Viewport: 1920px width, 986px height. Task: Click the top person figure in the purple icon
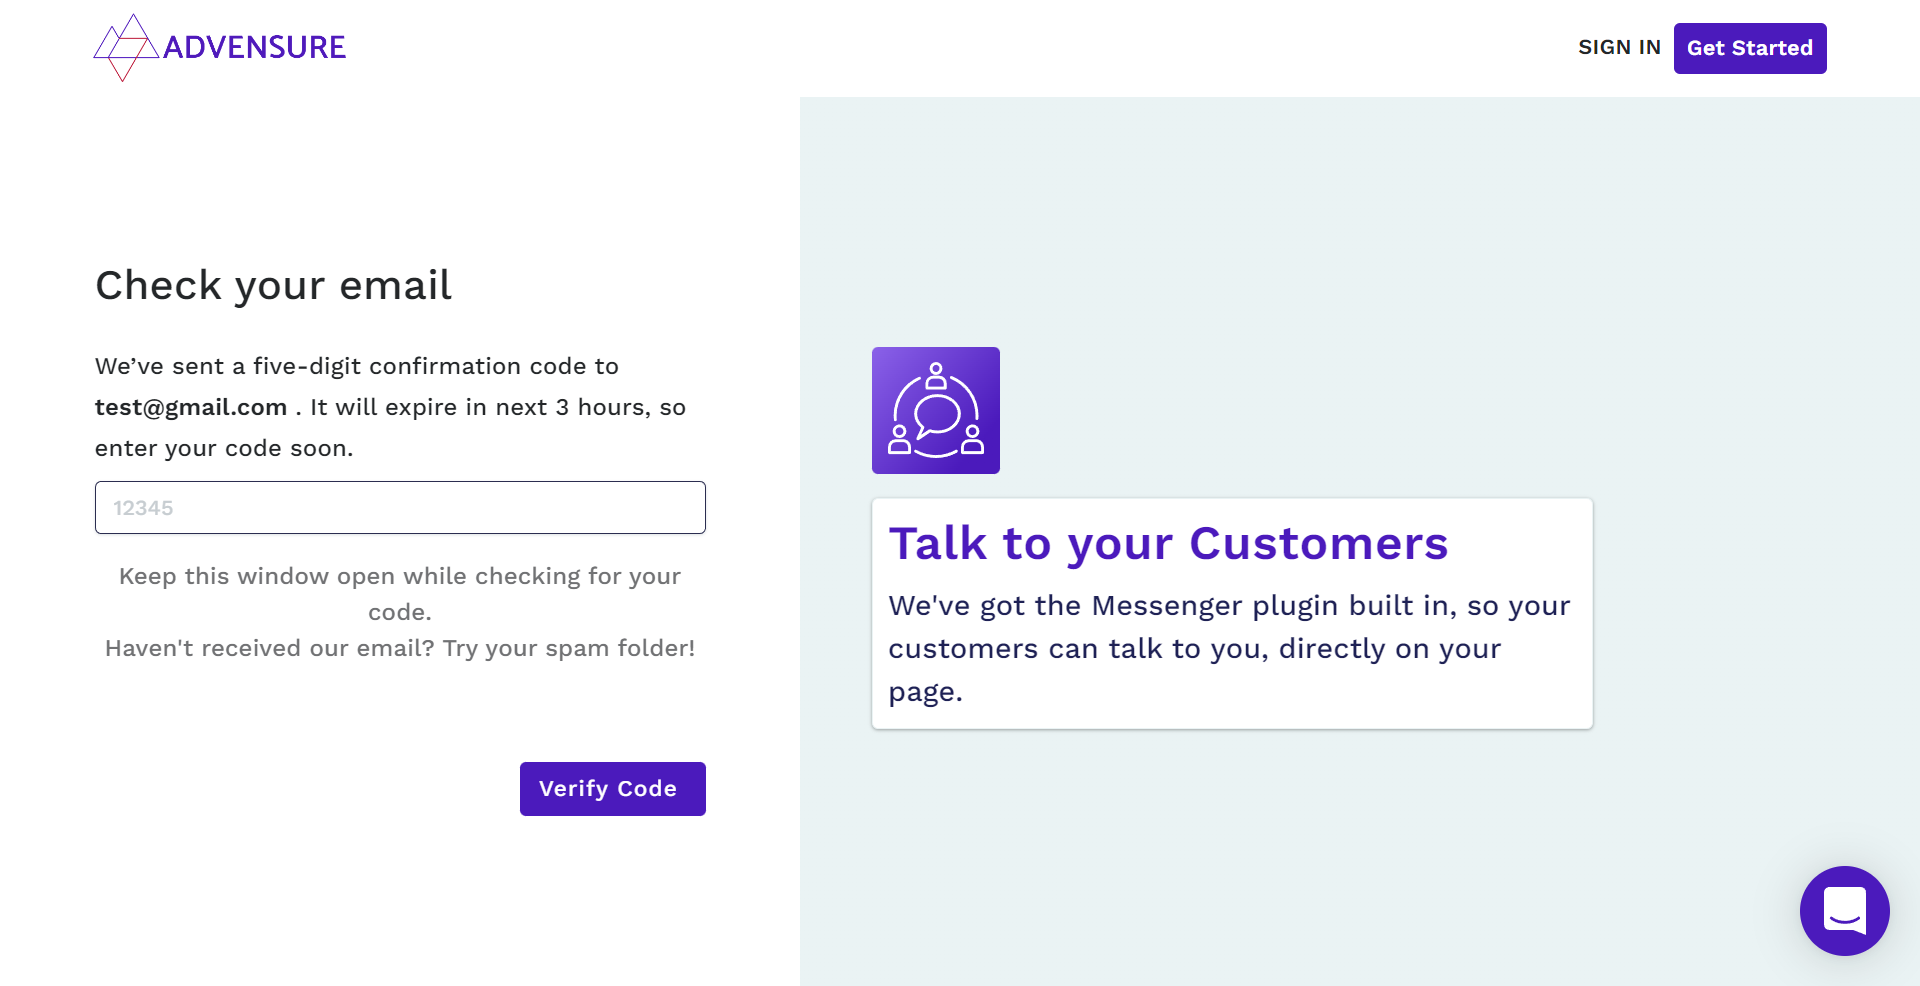point(936,377)
